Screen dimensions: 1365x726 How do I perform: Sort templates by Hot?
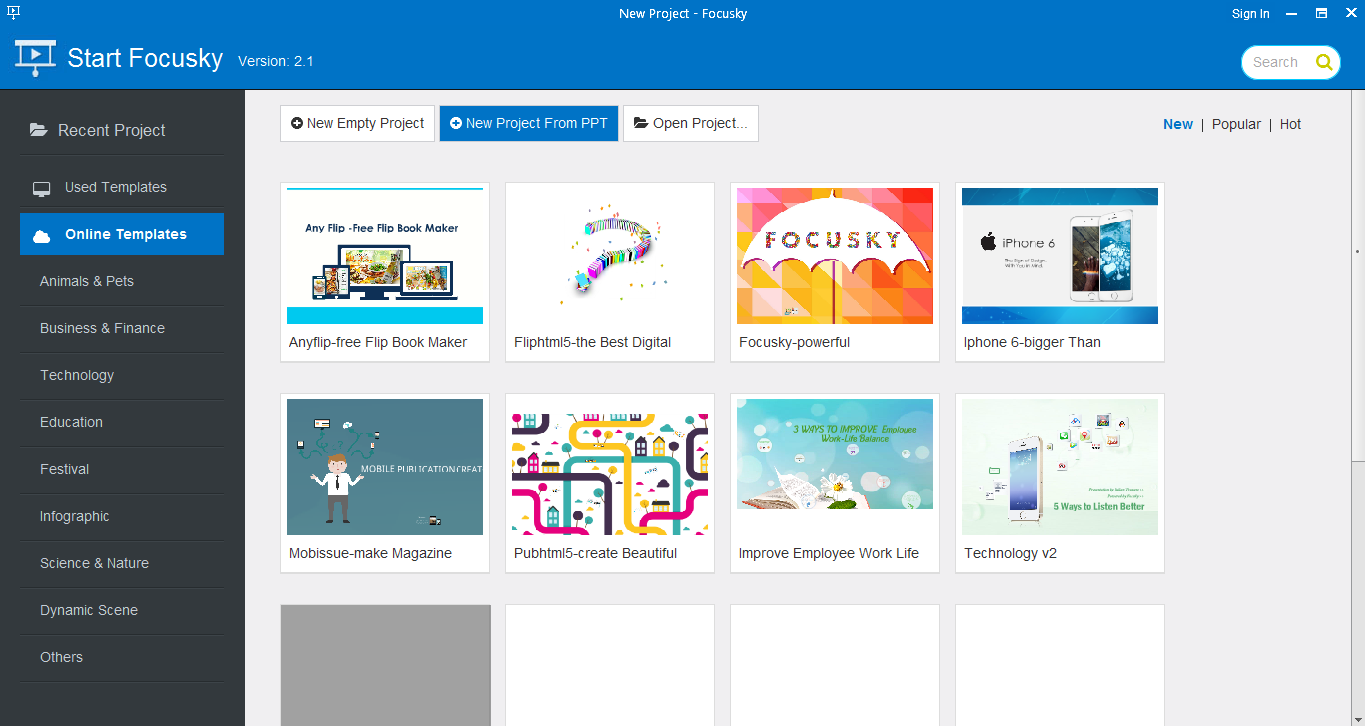click(1290, 124)
